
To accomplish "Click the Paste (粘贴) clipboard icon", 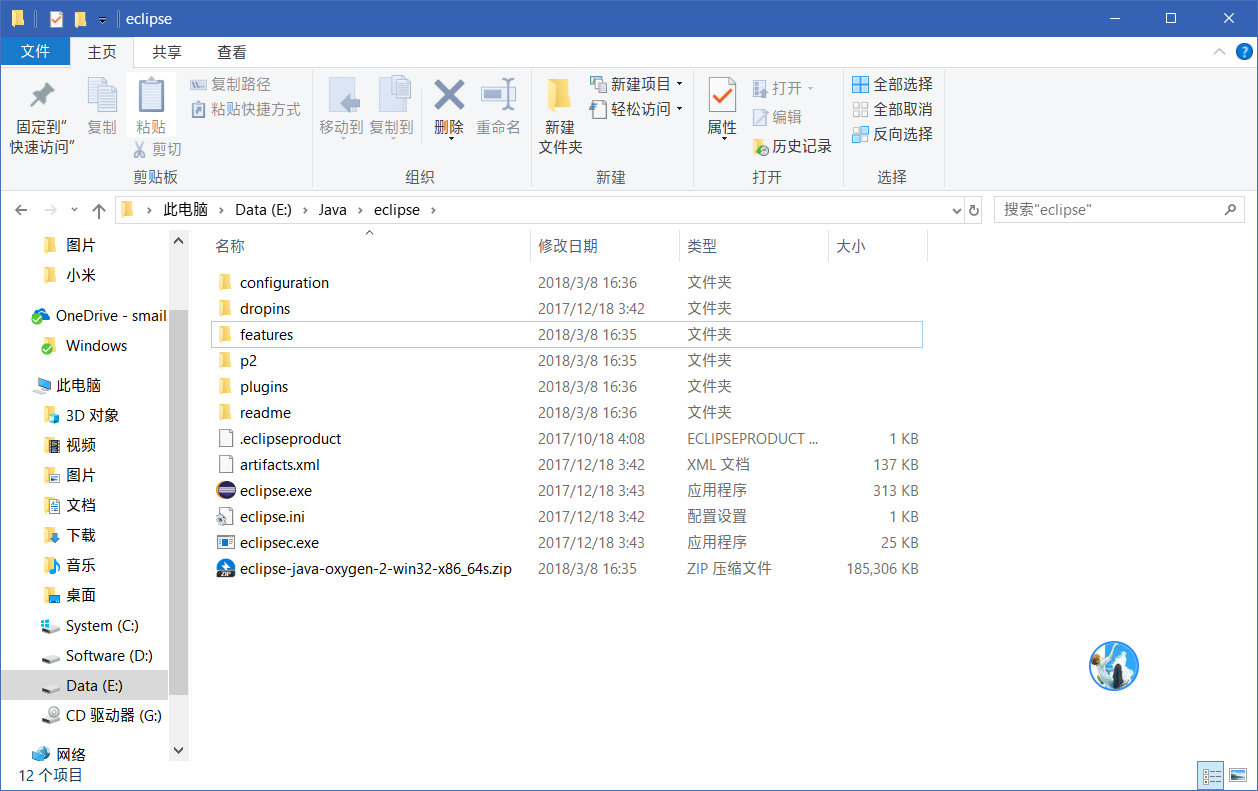I will (x=151, y=96).
